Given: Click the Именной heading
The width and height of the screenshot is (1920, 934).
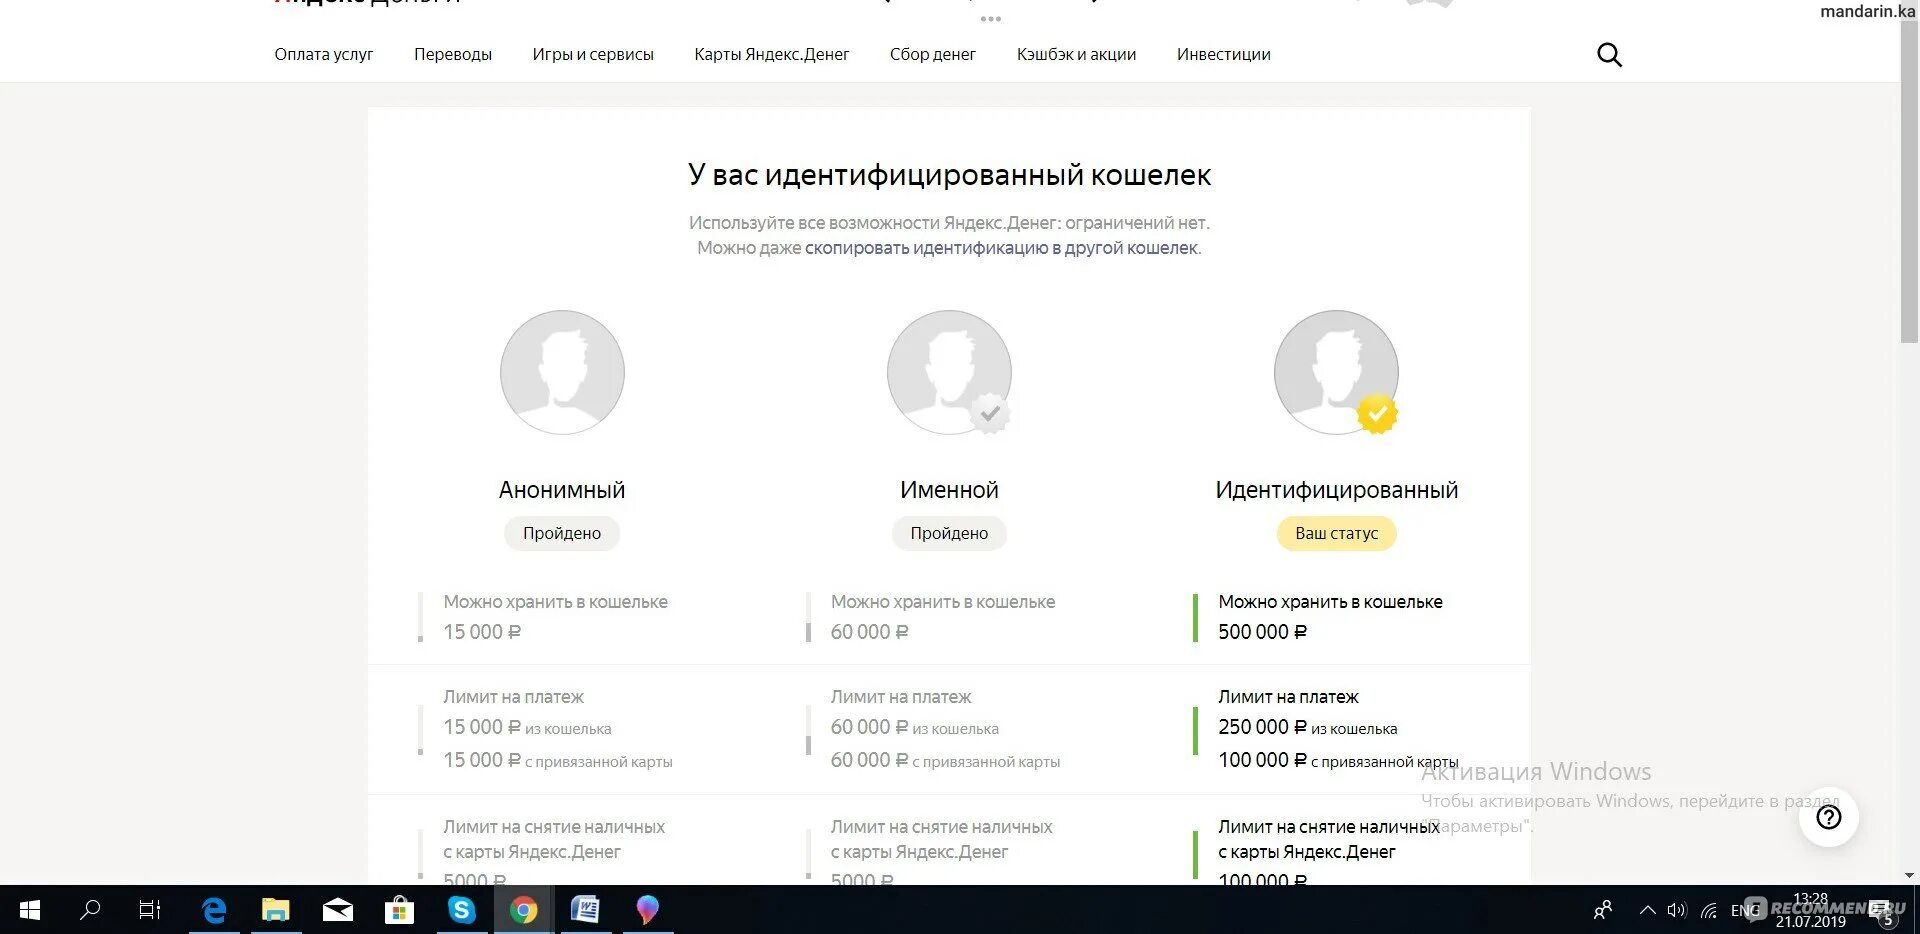Looking at the screenshot, I should coord(949,490).
